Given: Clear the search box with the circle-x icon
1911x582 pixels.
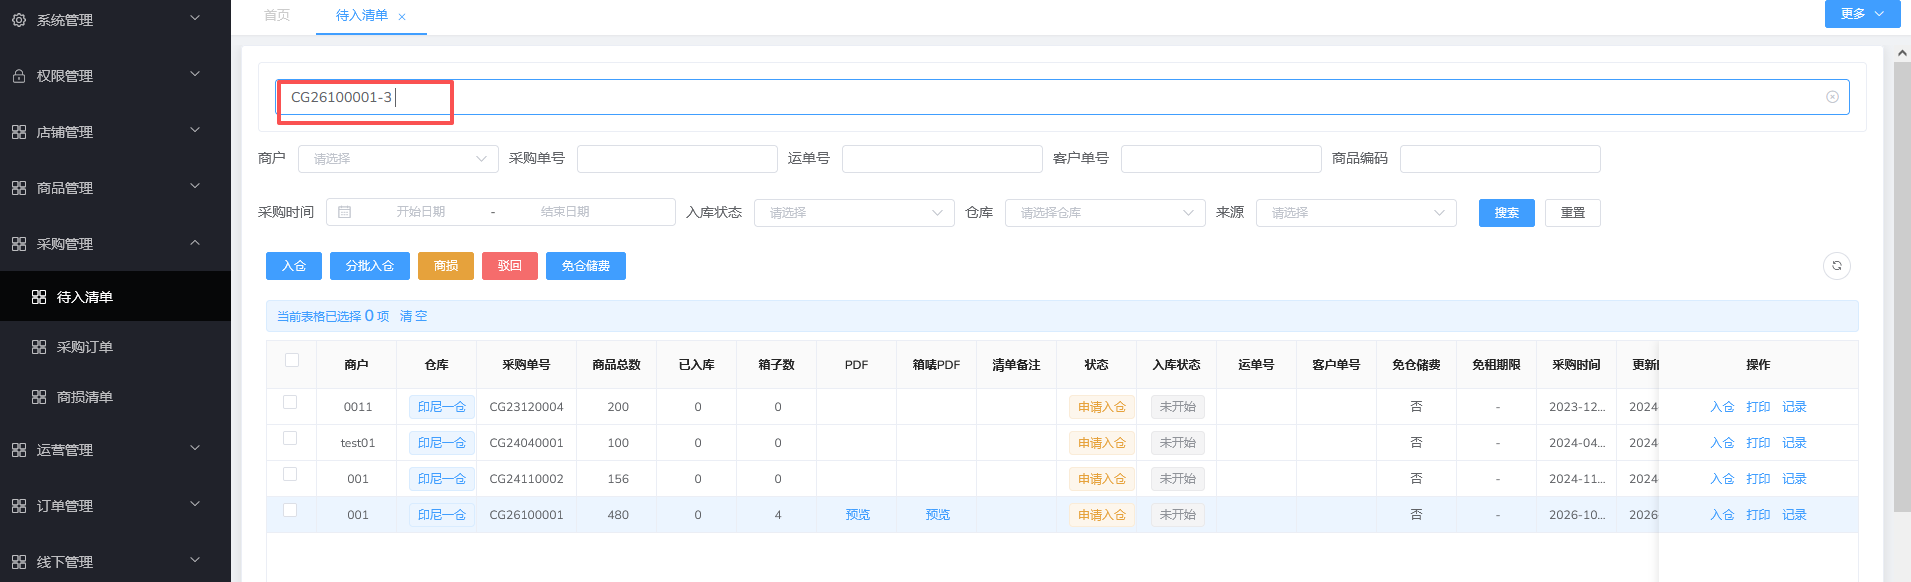Looking at the screenshot, I should tap(1832, 97).
